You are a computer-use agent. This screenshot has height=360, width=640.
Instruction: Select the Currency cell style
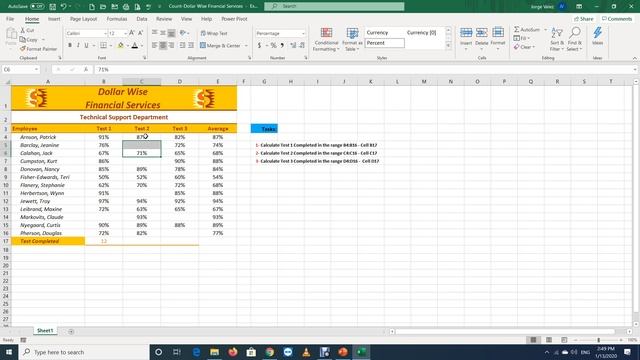384,33
